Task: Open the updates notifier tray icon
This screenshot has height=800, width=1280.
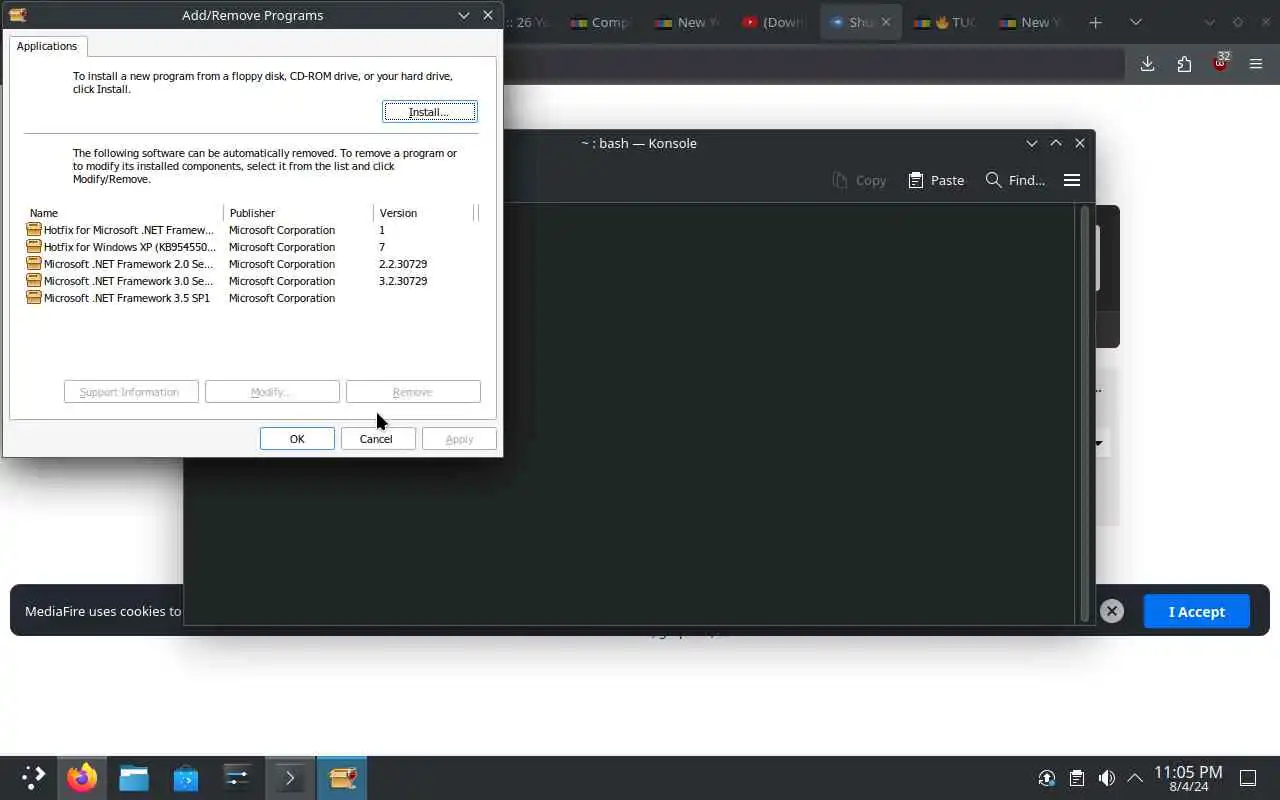Action: (x=1047, y=778)
